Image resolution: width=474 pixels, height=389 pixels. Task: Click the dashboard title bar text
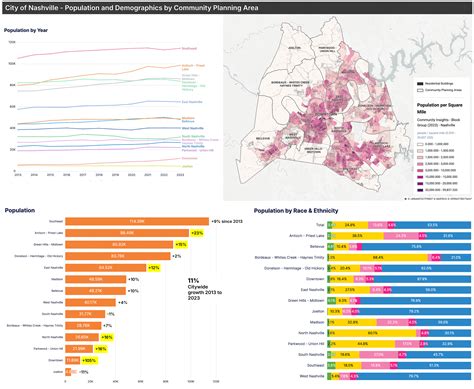click(132, 8)
